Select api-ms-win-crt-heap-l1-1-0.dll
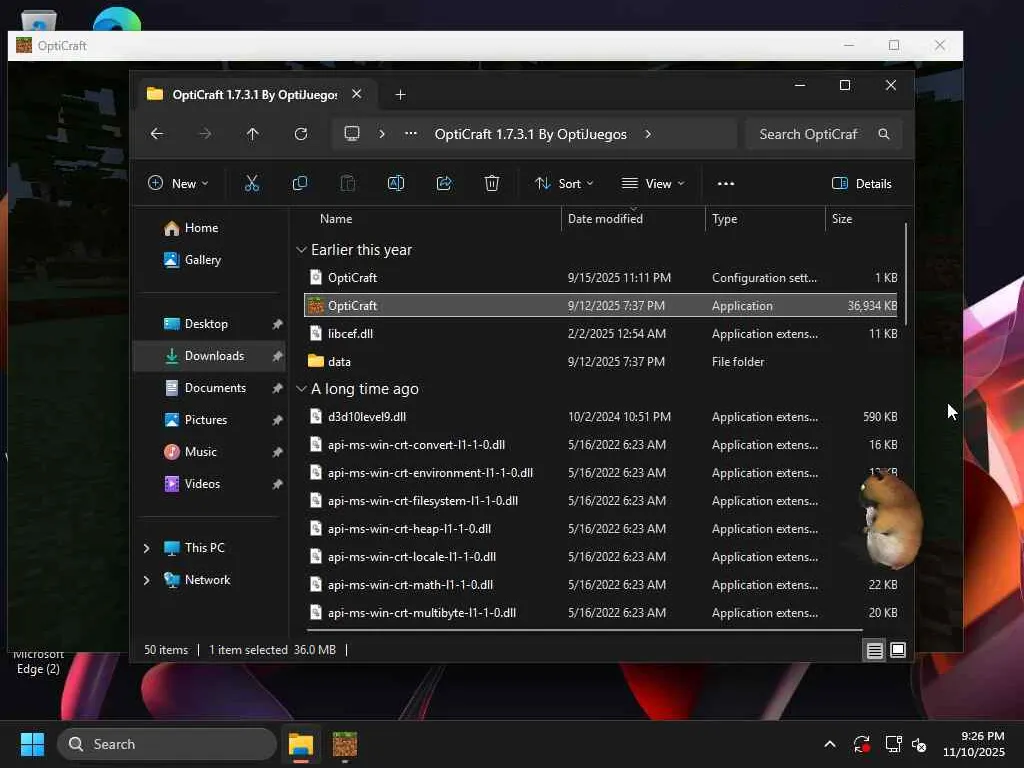The width and height of the screenshot is (1024, 768). pyautogui.click(x=601, y=529)
